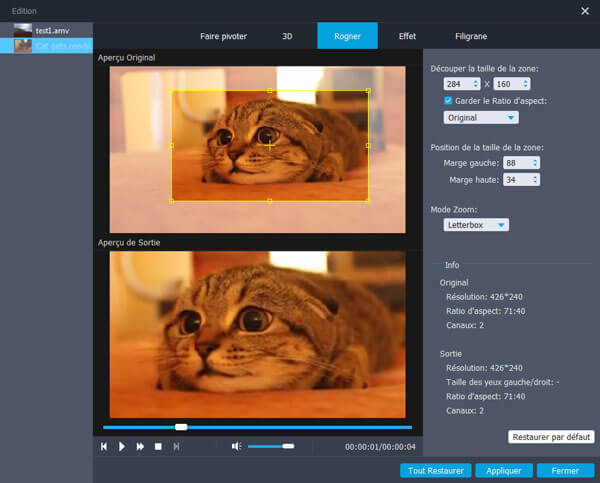Click the volume slider handle

click(x=288, y=446)
